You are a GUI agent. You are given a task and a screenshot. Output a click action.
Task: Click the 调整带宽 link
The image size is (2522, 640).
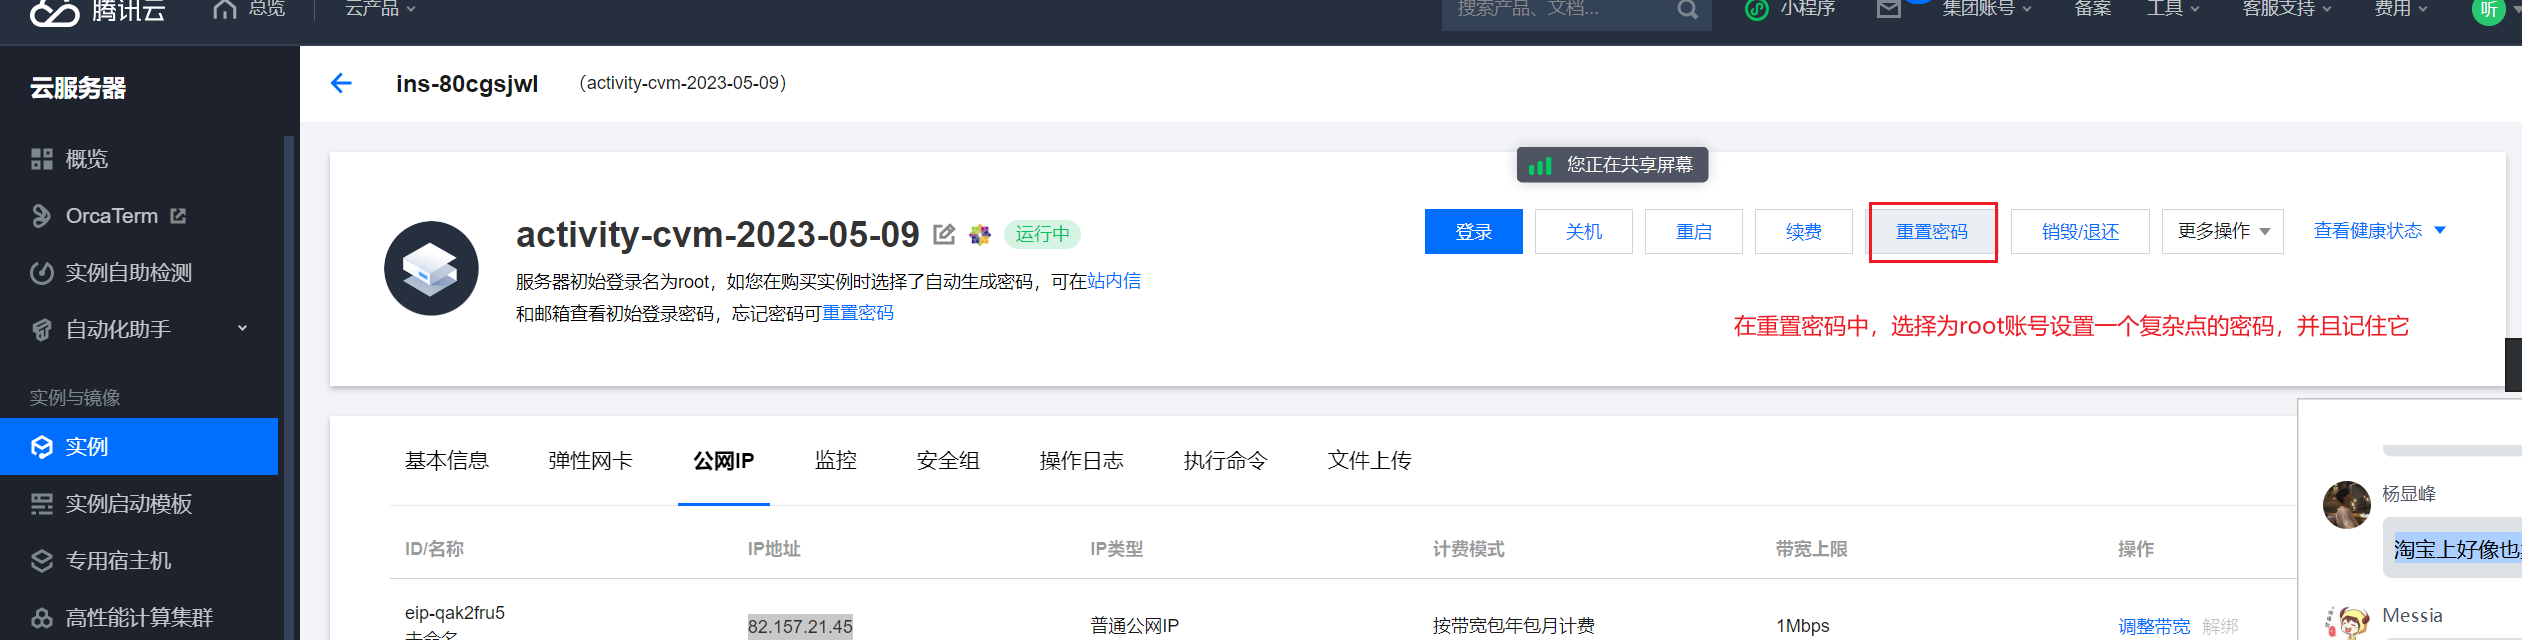2153,626
